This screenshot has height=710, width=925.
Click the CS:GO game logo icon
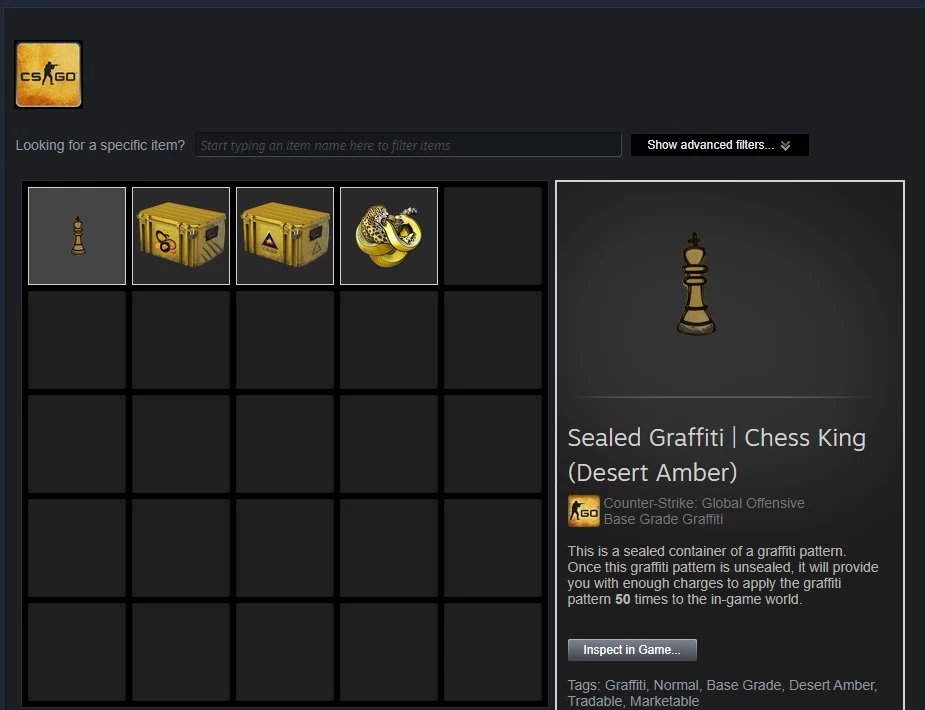48,74
